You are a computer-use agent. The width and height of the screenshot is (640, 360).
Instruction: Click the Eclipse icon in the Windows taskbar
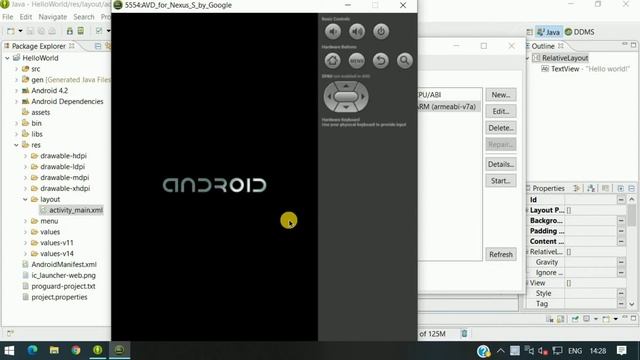98,350
